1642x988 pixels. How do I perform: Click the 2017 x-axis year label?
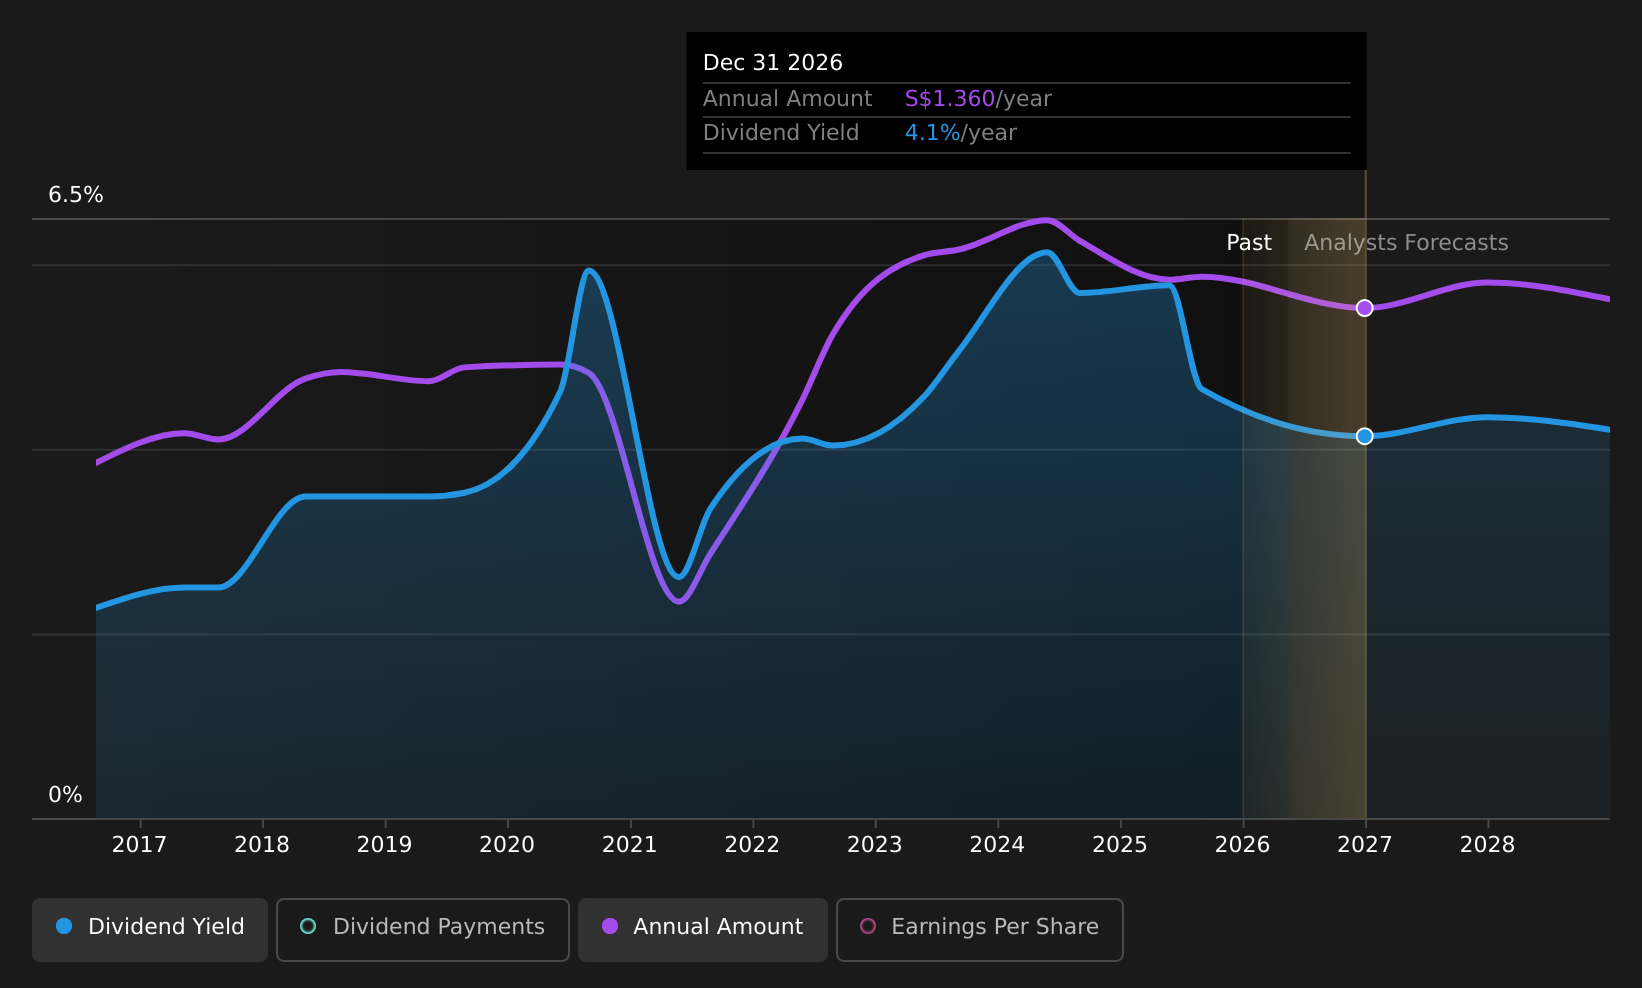pos(139,845)
